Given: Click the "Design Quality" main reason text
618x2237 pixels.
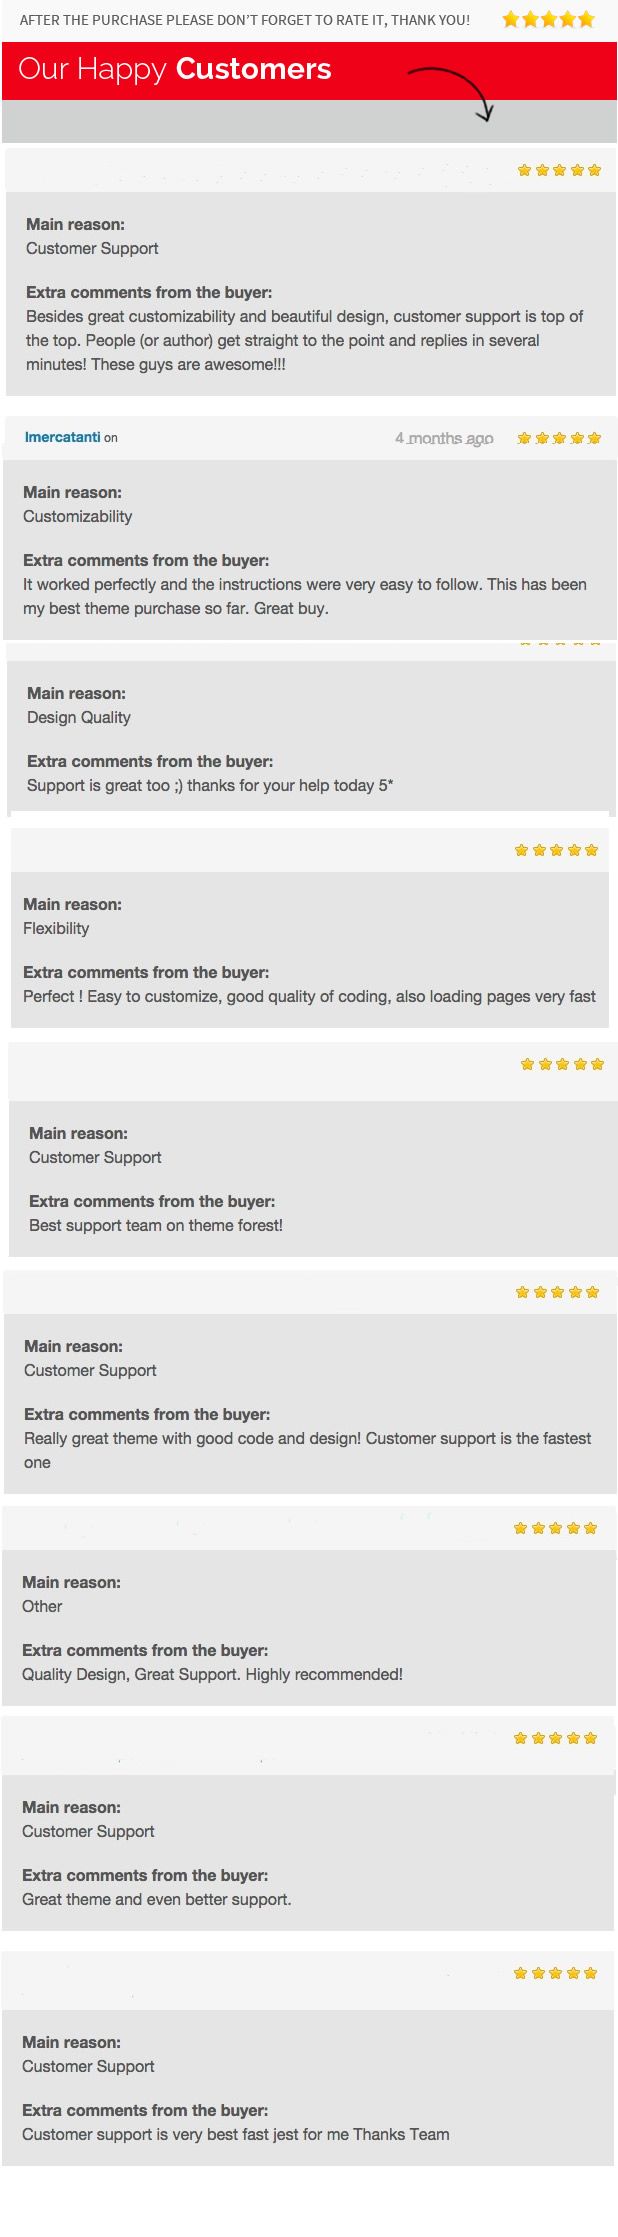Looking at the screenshot, I should pos(79,717).
